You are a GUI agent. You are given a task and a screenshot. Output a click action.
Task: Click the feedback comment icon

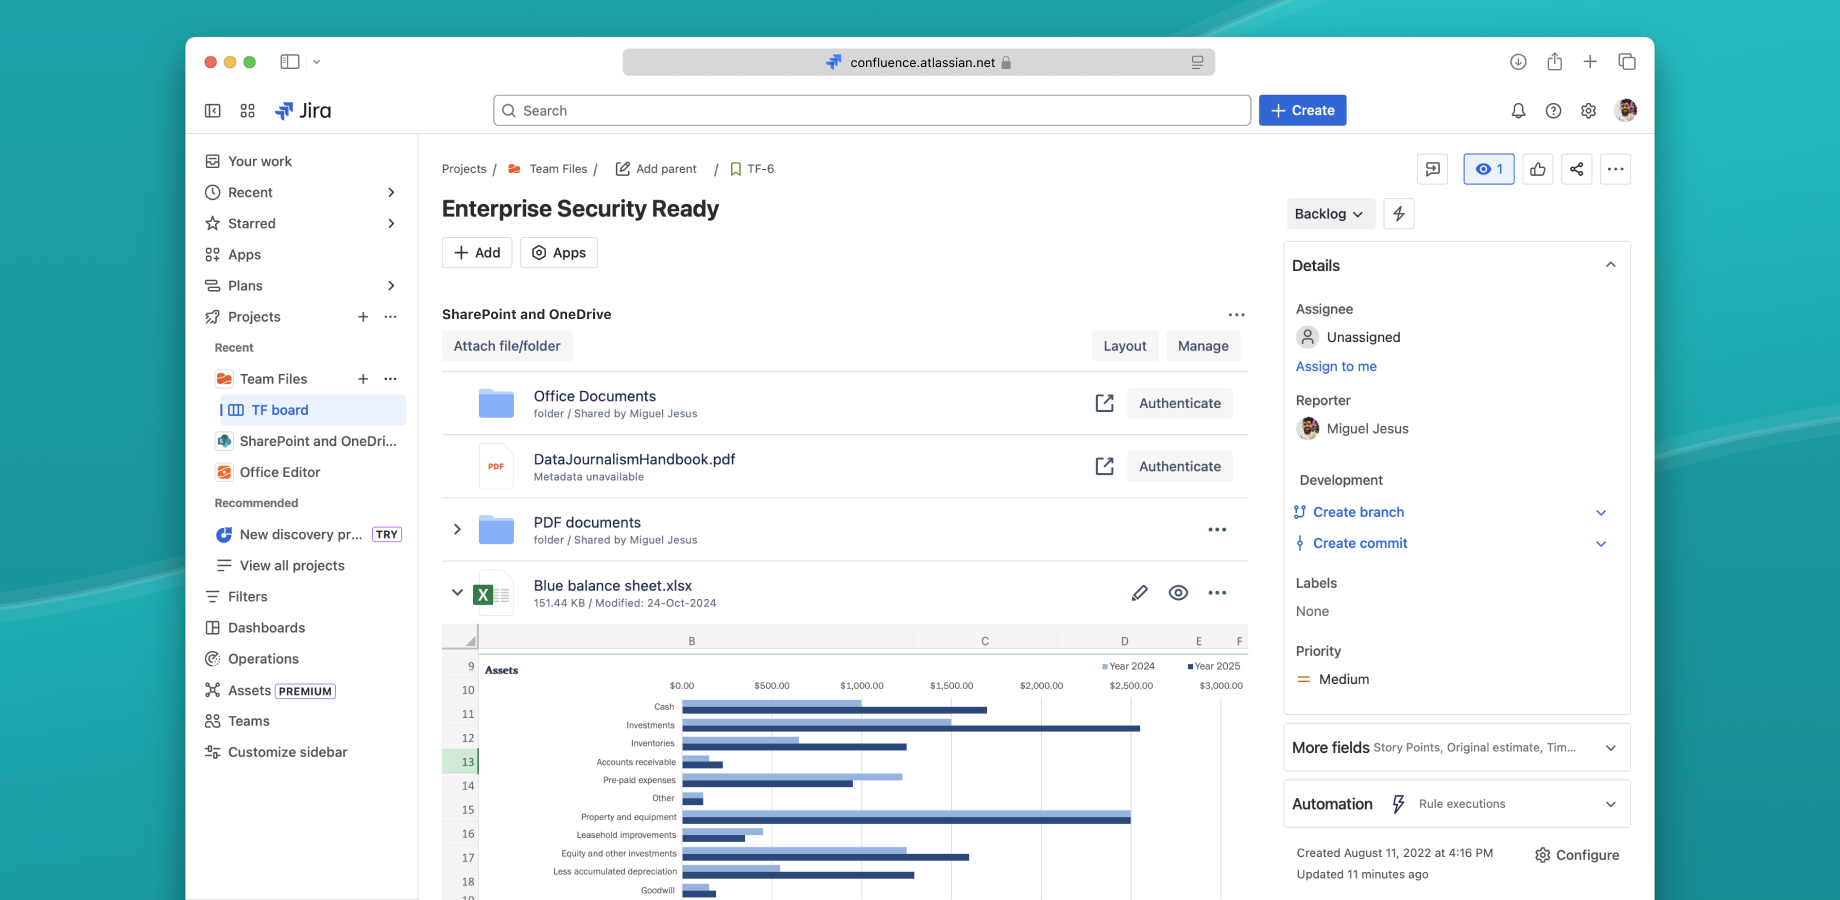(1433, 169)
